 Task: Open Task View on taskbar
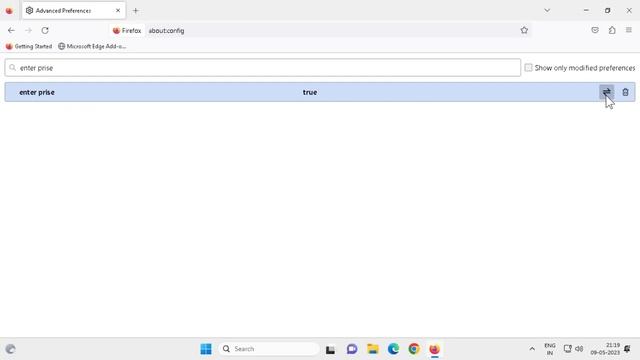click(x=330, y=349)
